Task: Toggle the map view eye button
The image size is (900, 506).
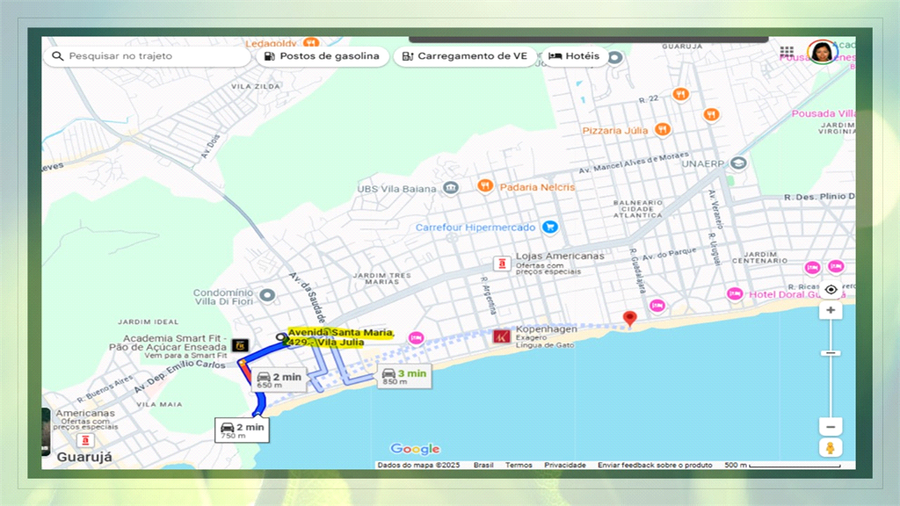Action: 831,289
